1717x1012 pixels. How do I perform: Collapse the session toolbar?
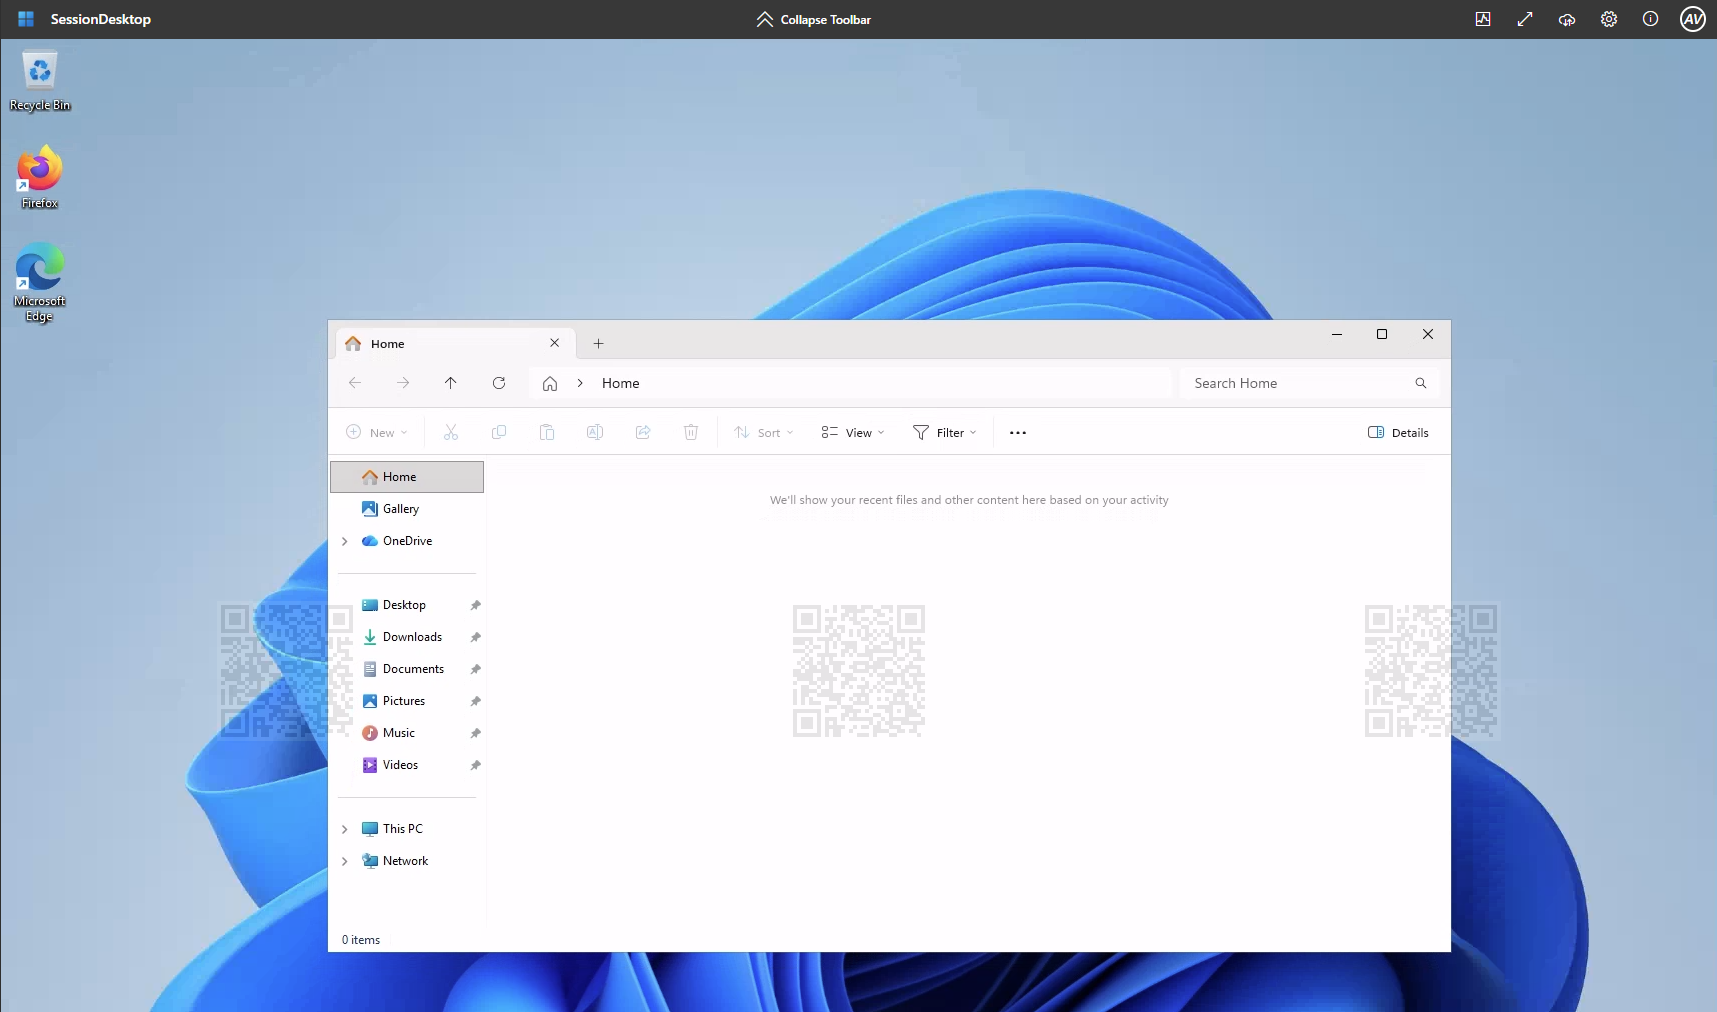(x=813, y=19)
